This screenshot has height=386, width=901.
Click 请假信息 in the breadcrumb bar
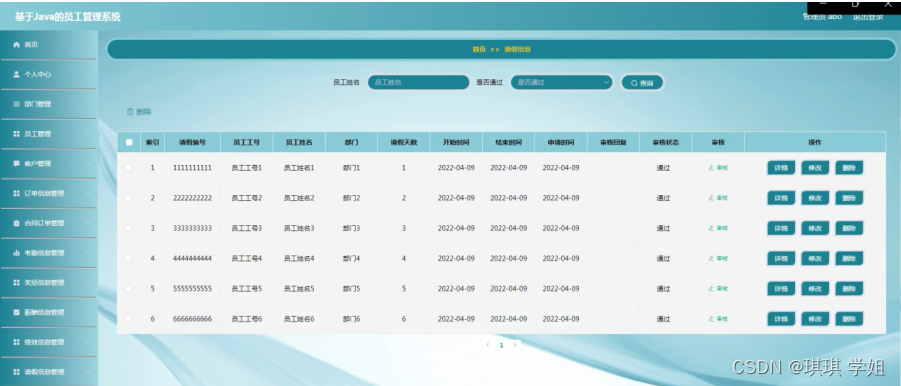517,49
